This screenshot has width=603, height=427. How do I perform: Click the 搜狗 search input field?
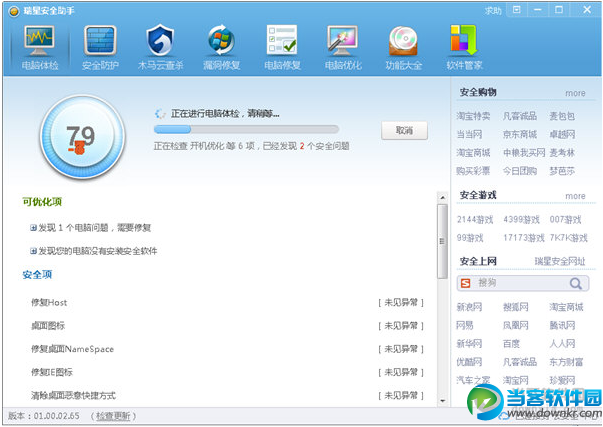point(523,284)
